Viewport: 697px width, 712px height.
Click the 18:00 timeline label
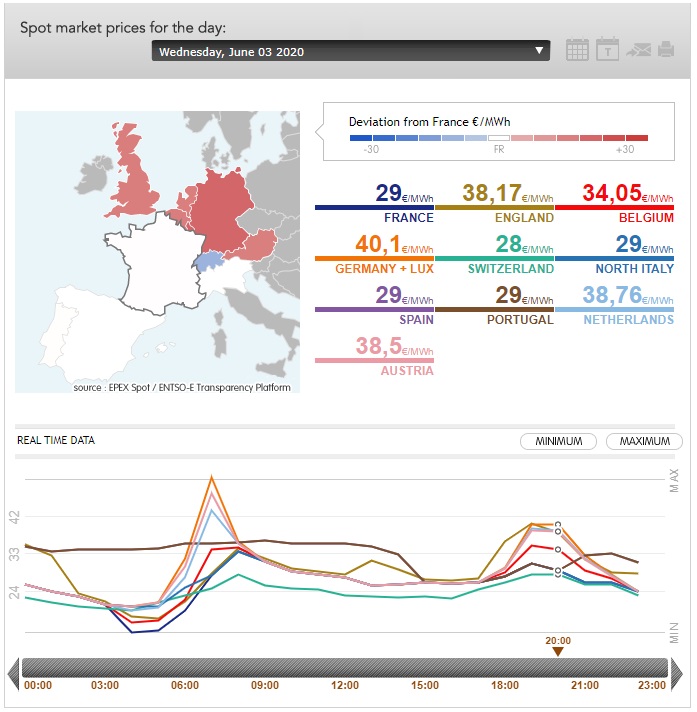(504, 685)
